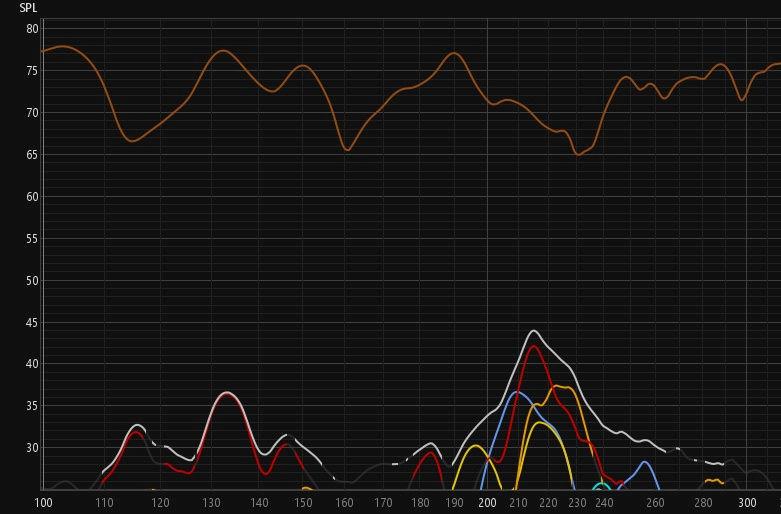
Task: Select the red curve's highest peak near 42 dB
Action: coord(534,346)
